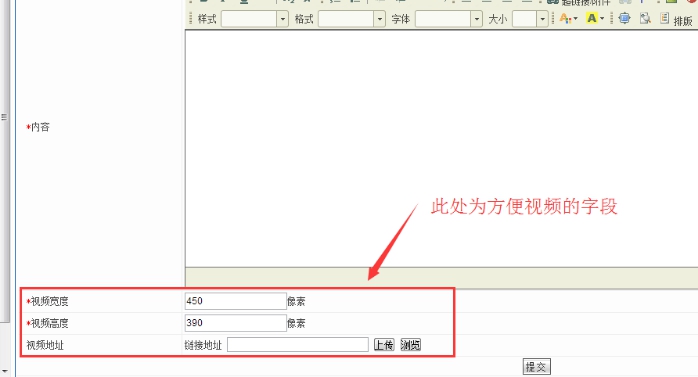Expand the 样式 style dropdown

[x=282, y=19]
